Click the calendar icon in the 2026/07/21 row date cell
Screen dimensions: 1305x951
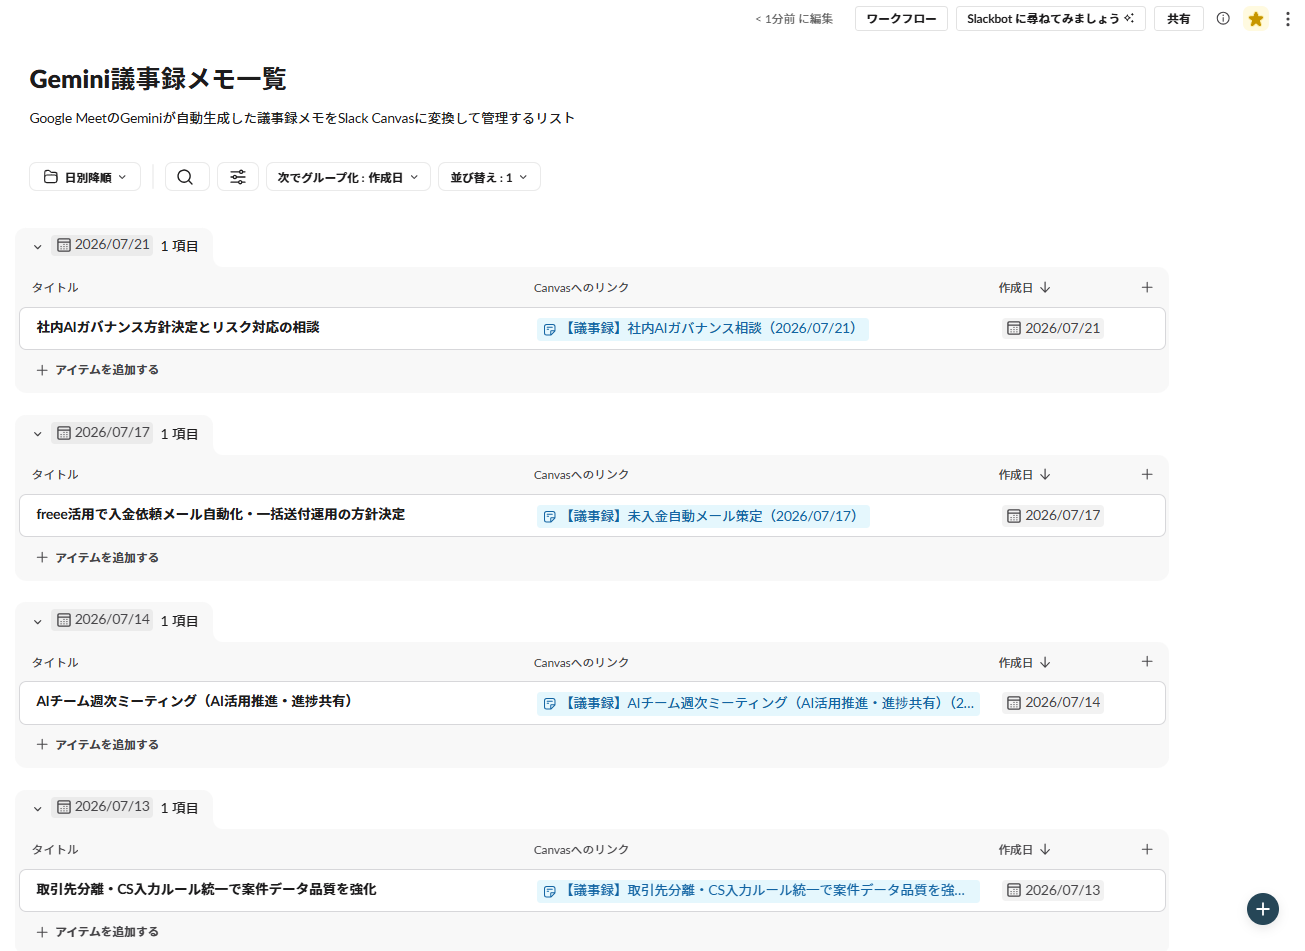[1014, 328]
